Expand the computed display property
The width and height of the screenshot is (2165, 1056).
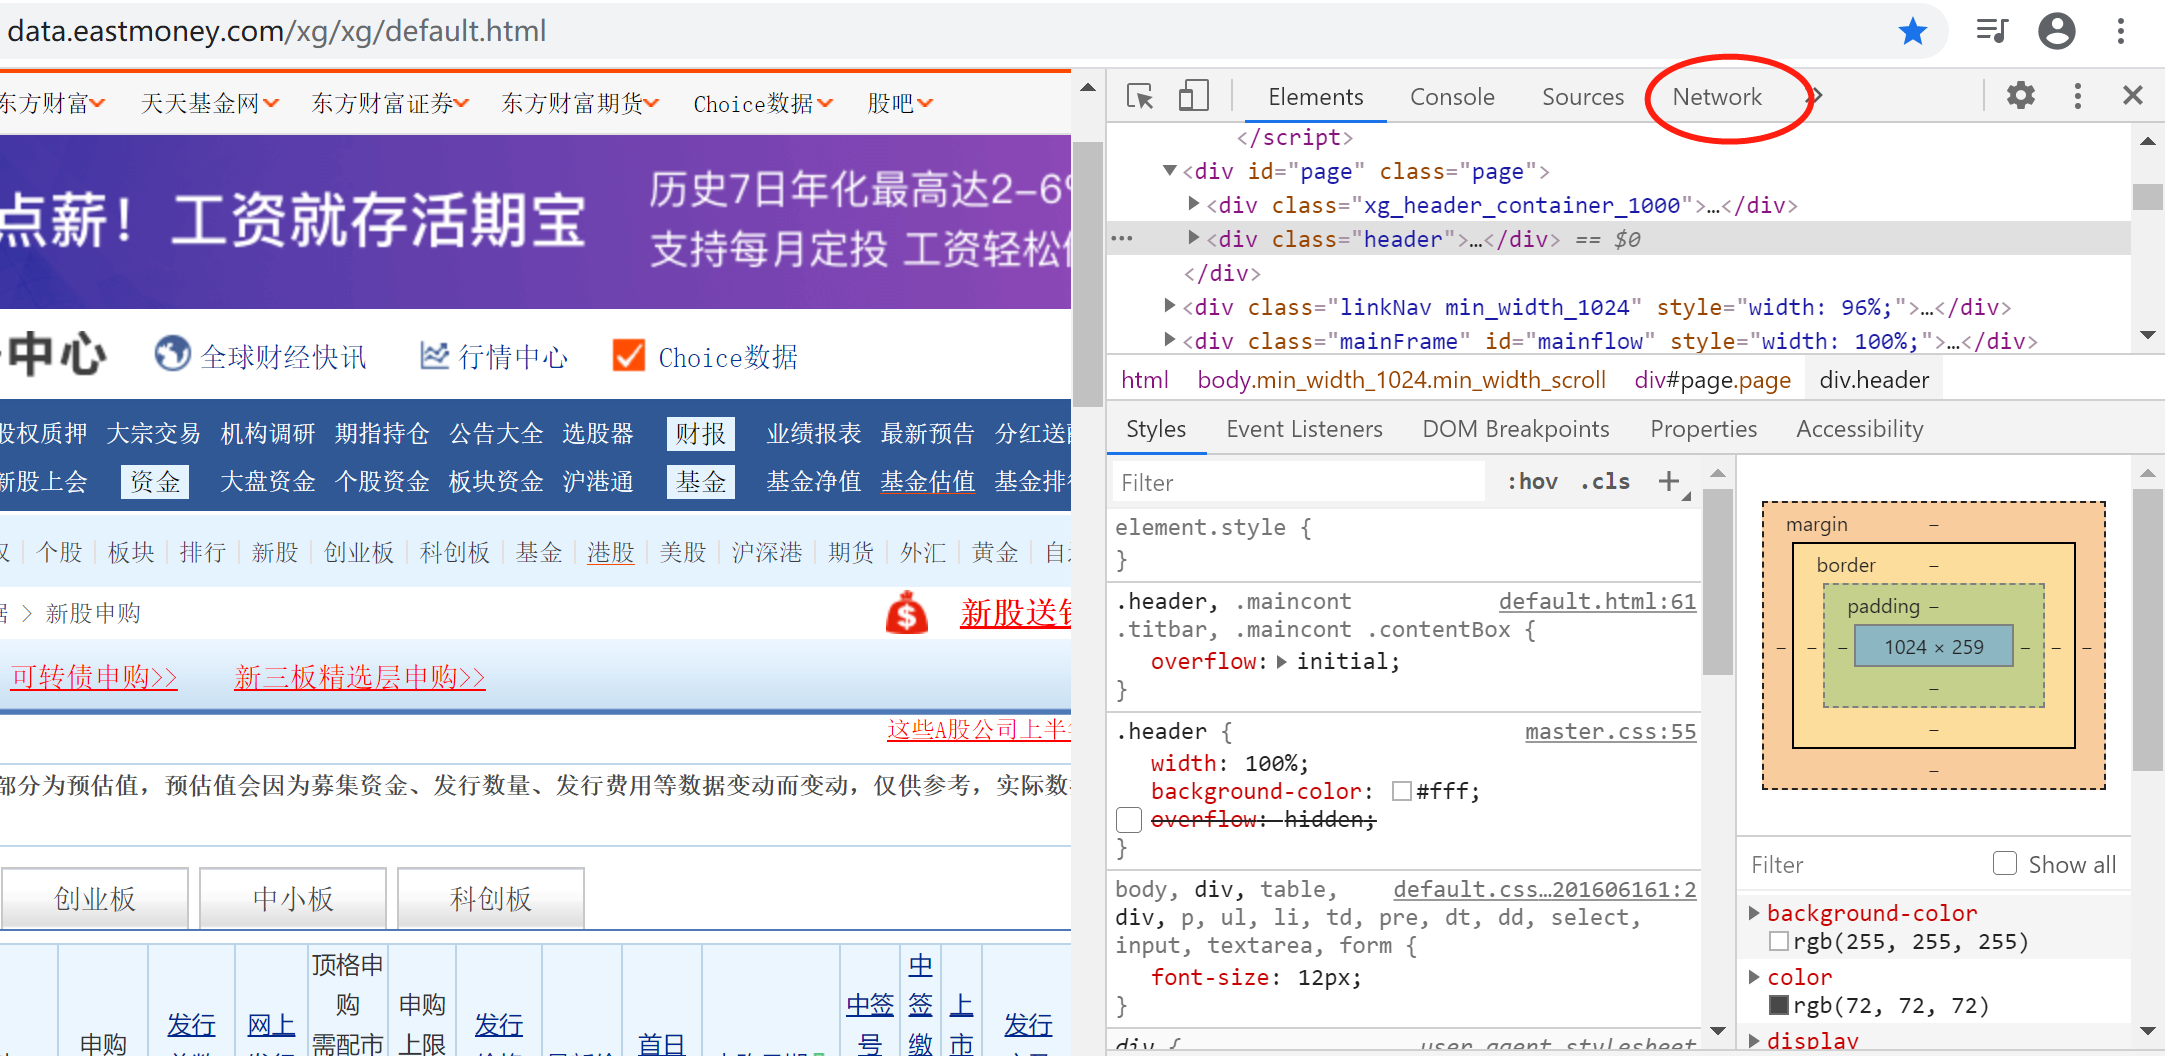coord(1753,1040)
